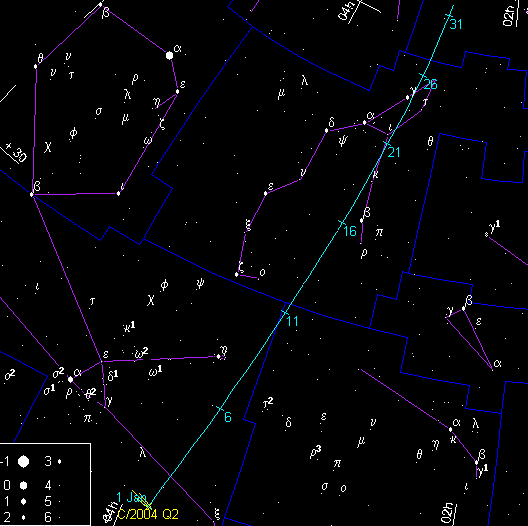528x526 pixels.
Task: Click the 04h right ascension label at top
Action: (x=345, y=11)
